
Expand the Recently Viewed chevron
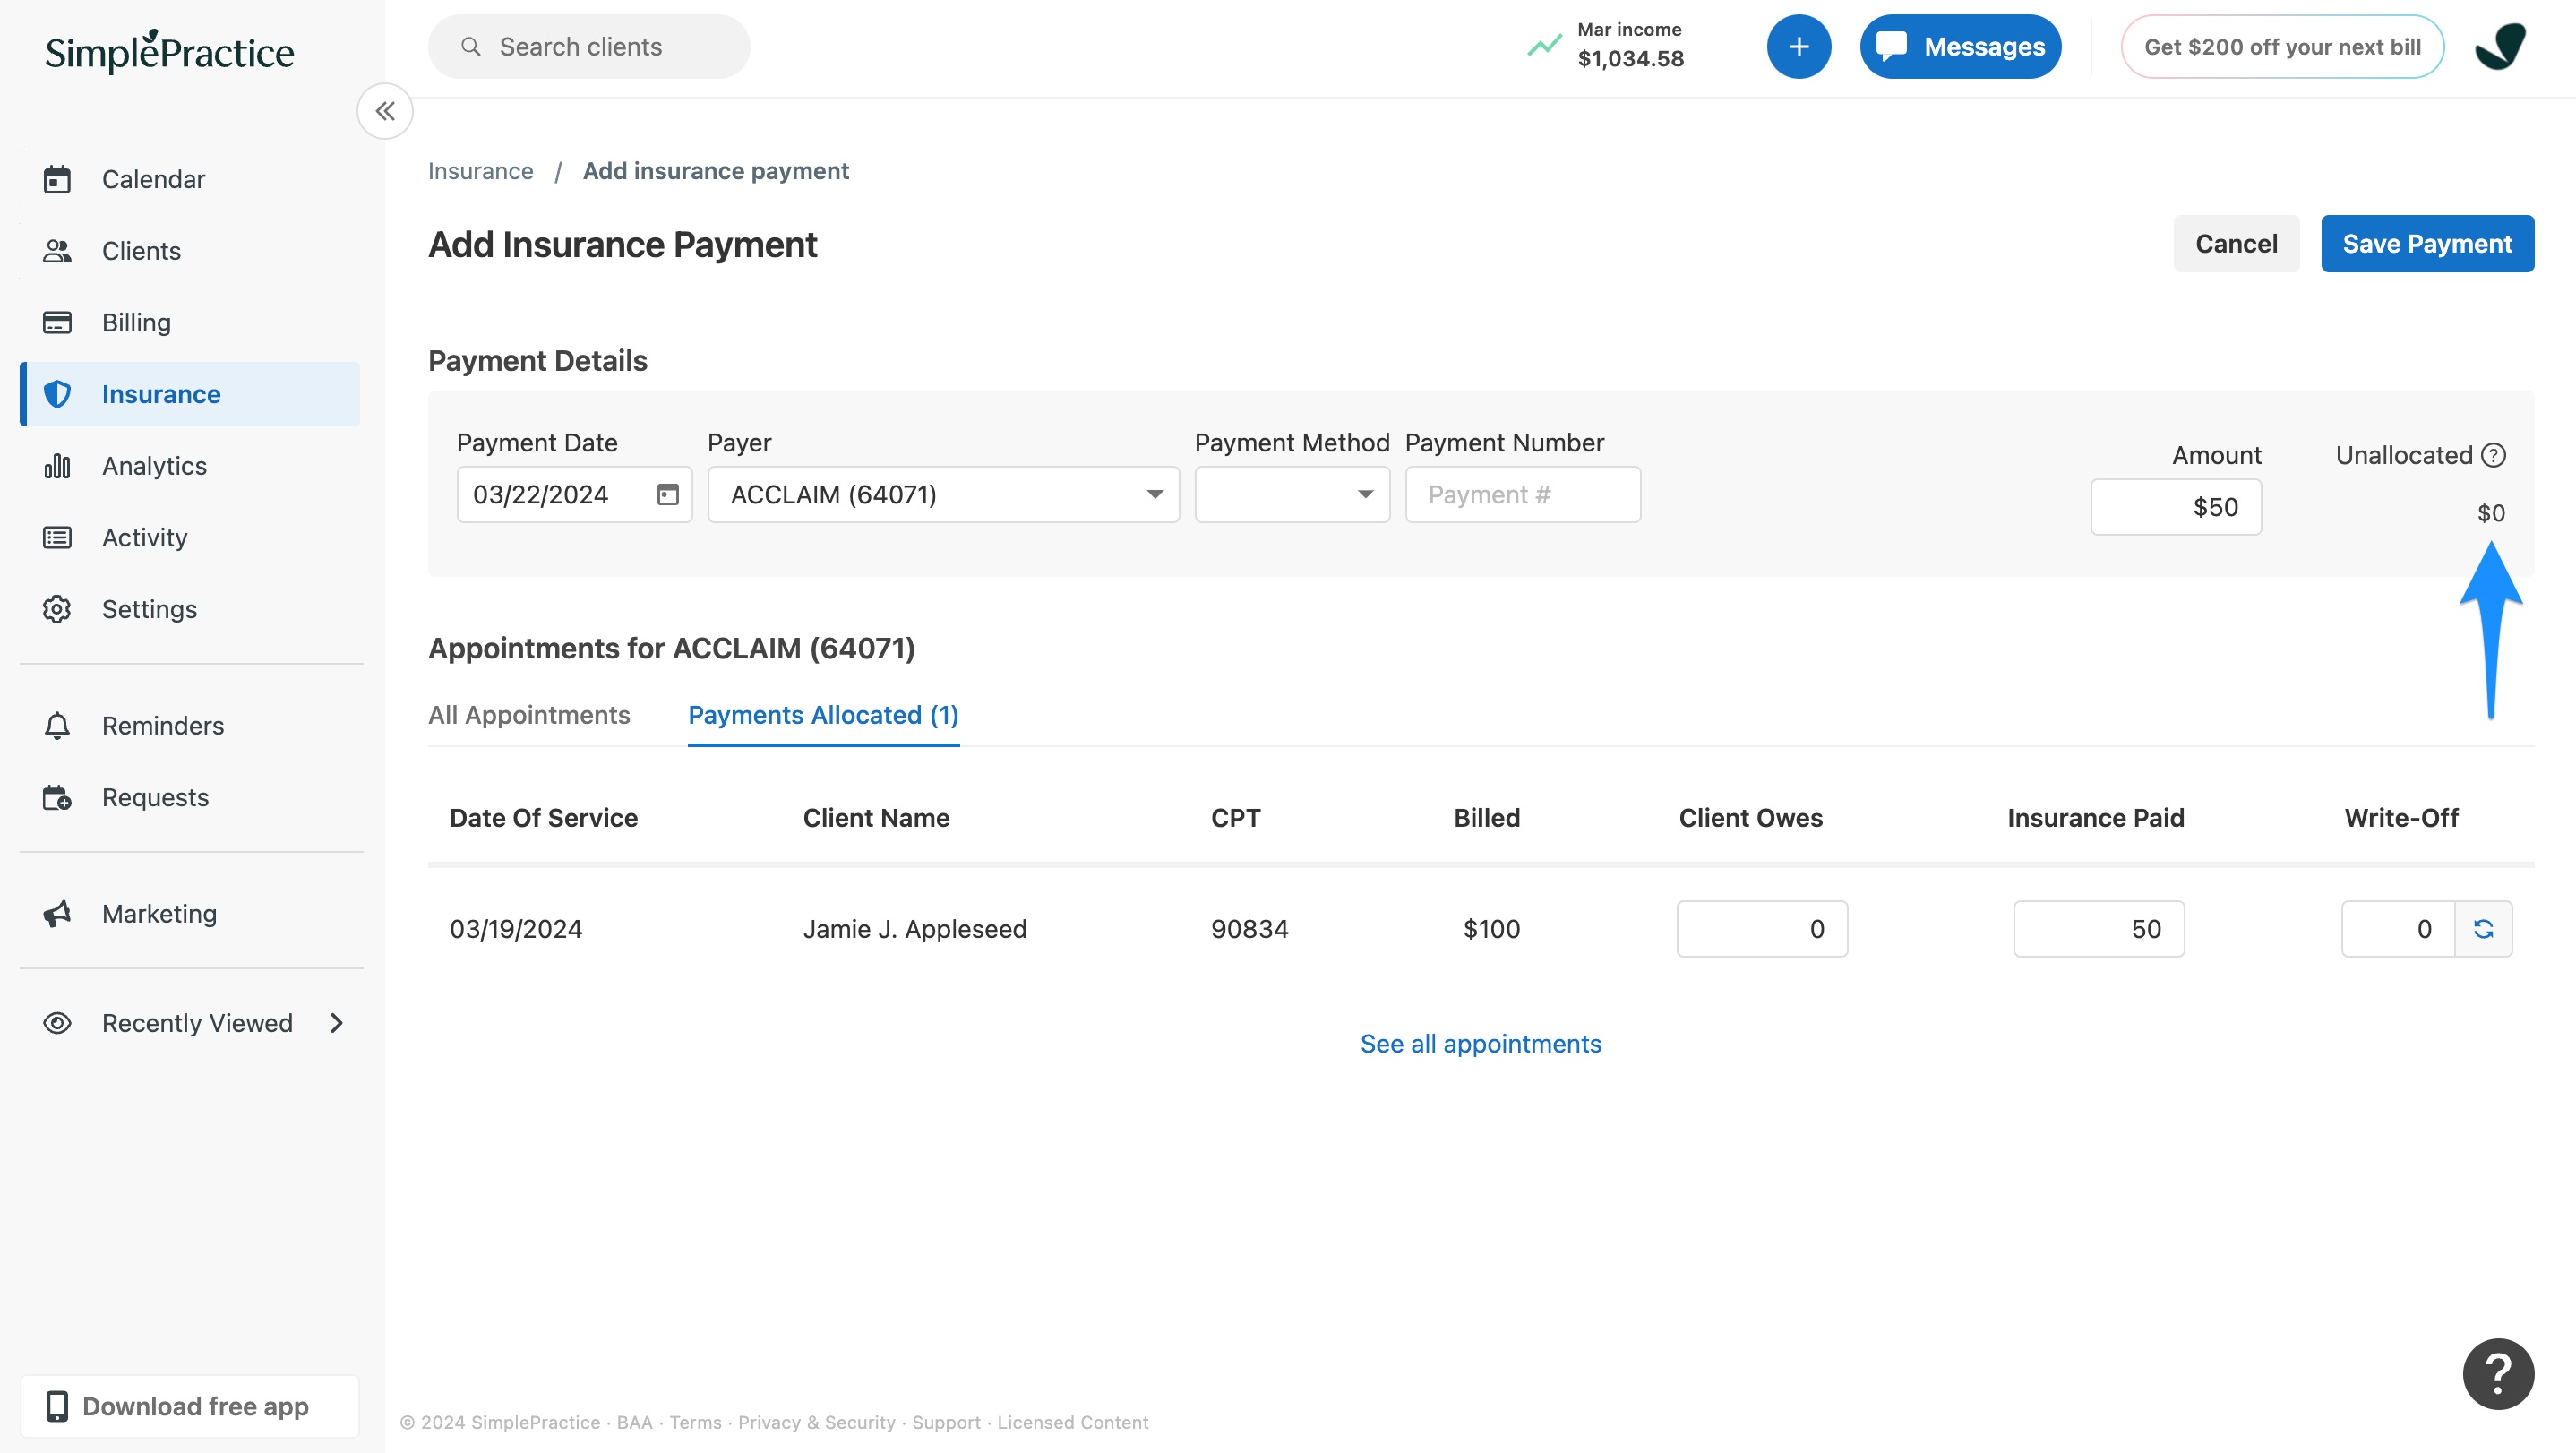click(x=337, y=1023)
